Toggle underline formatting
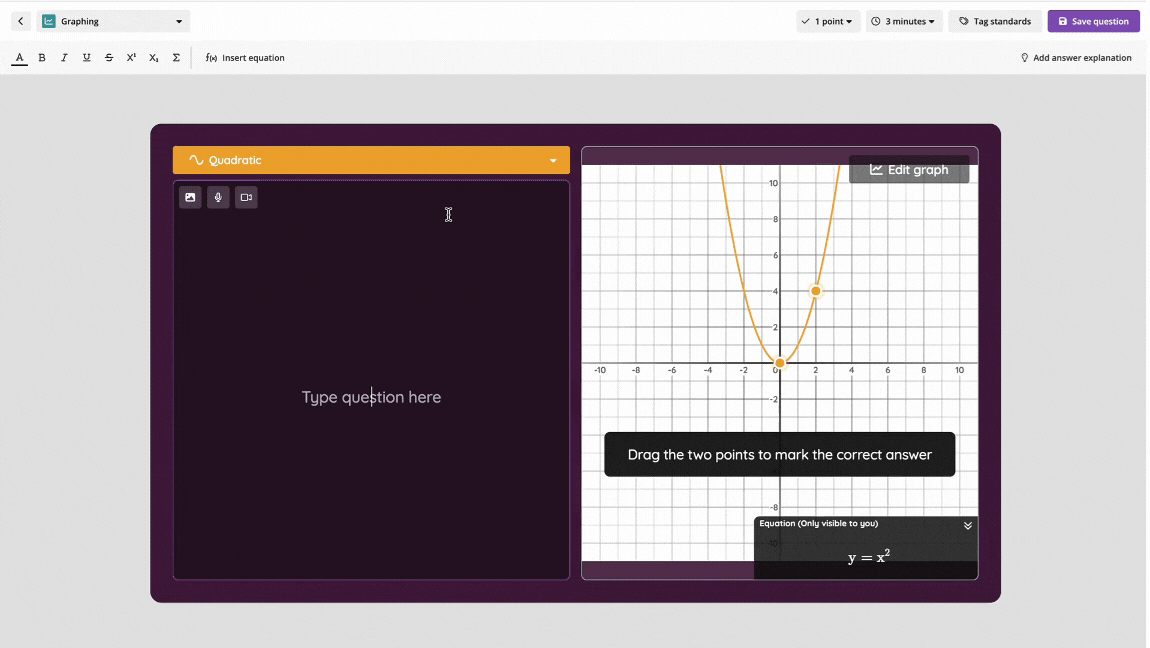 point(87,58)
